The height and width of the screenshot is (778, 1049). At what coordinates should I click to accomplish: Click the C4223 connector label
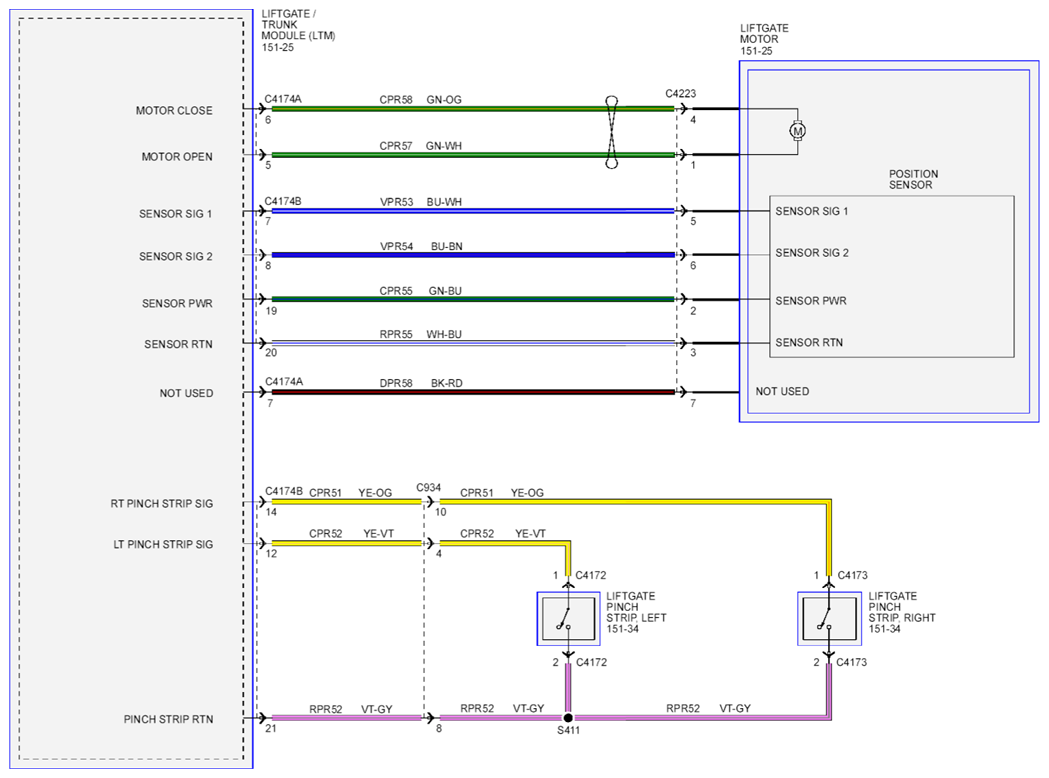coord(680,94)
